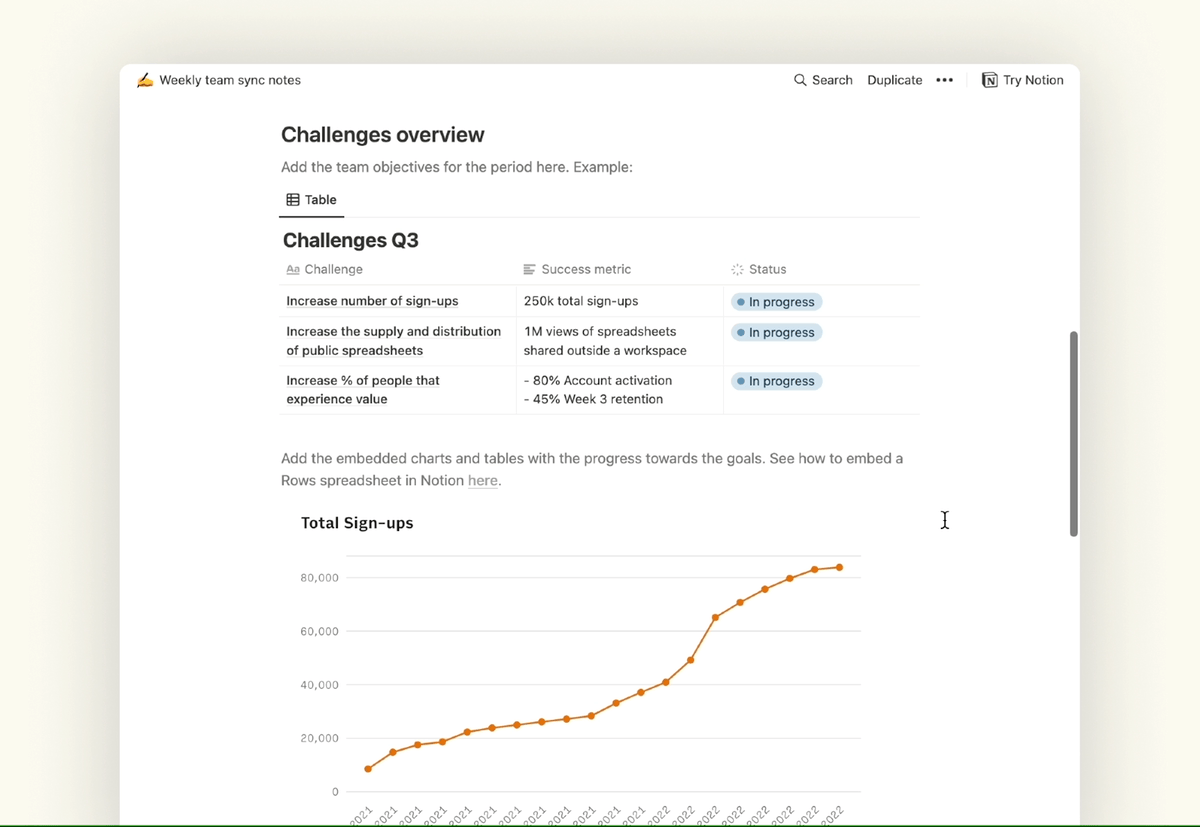Open the Weekly team sync notes title
Image resolution: width=1200 pixels, height=827 pixels.
coord(230,80)
